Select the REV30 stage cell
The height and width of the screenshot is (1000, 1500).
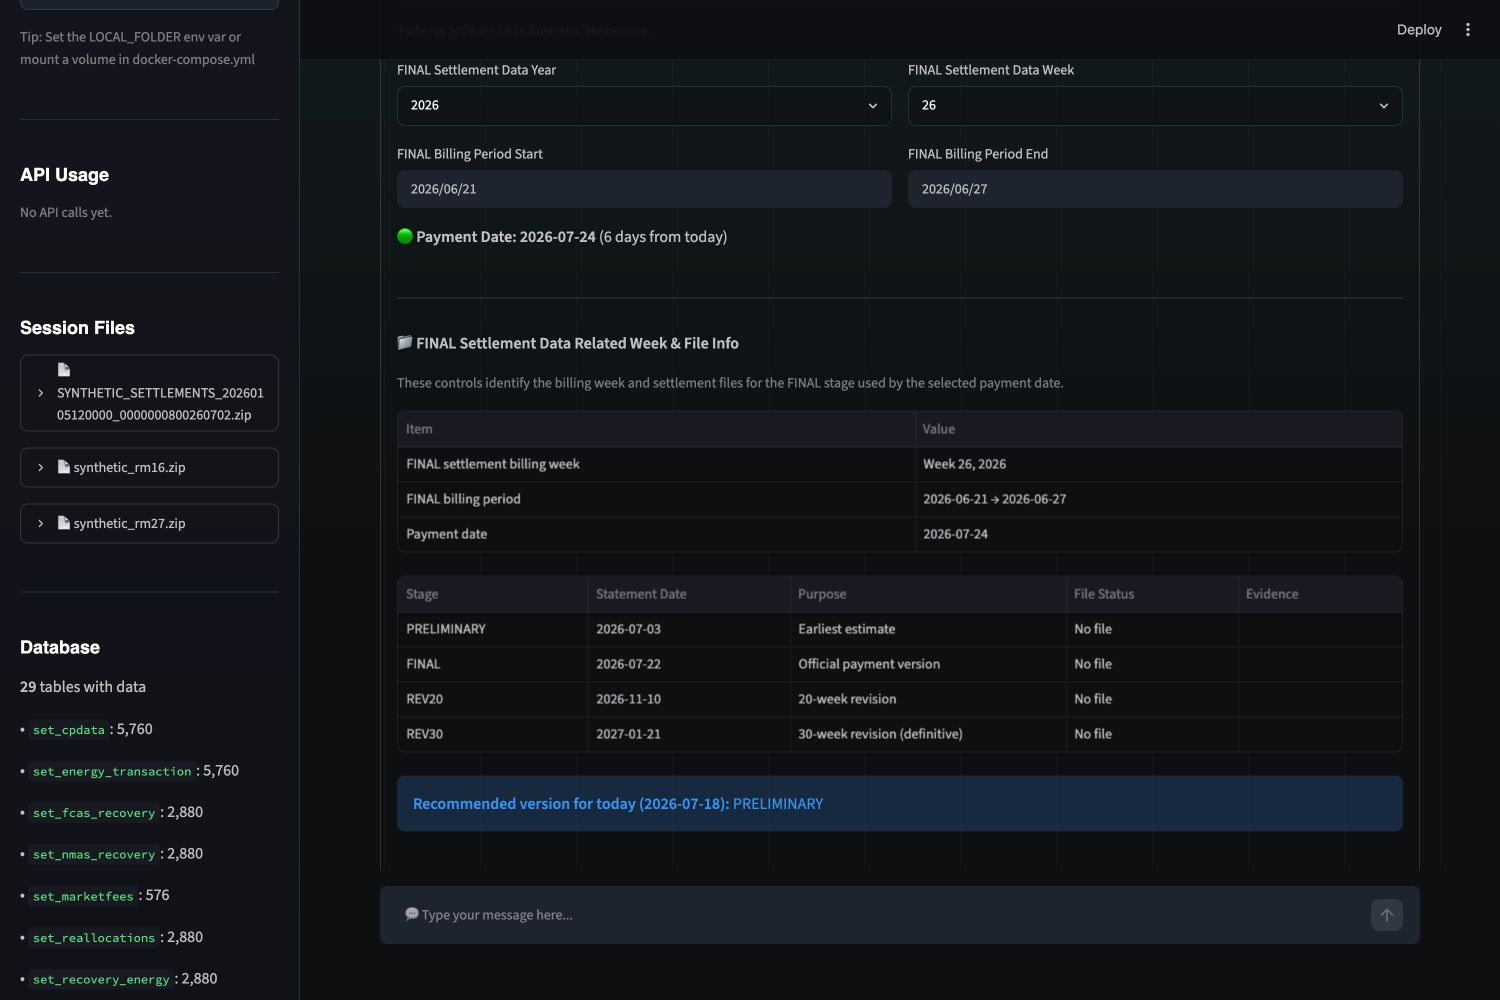(x=493, y=734)
